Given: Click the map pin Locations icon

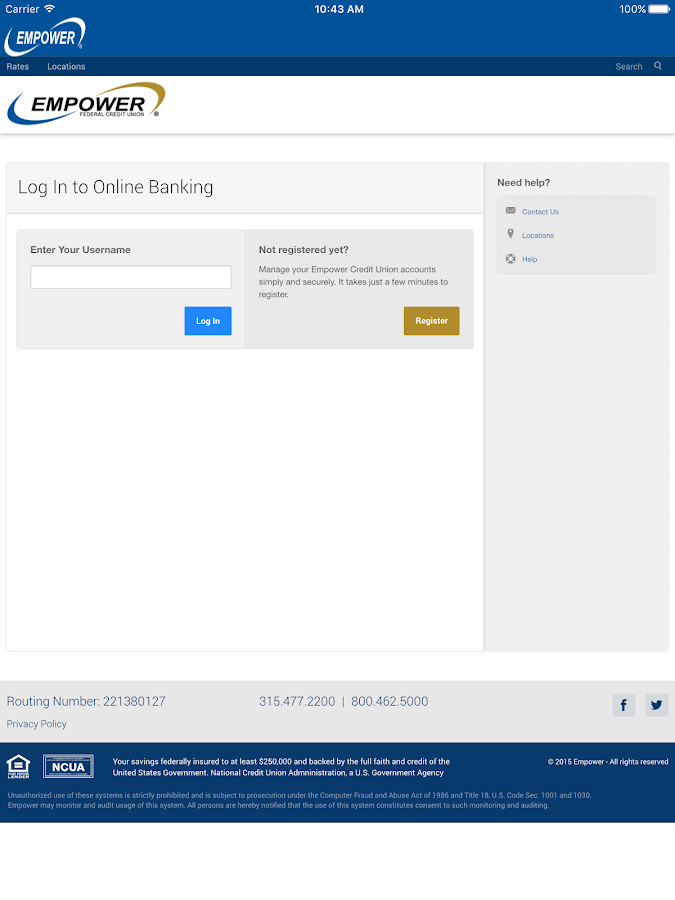Looking at the screenshot, I should coord(510,234).
